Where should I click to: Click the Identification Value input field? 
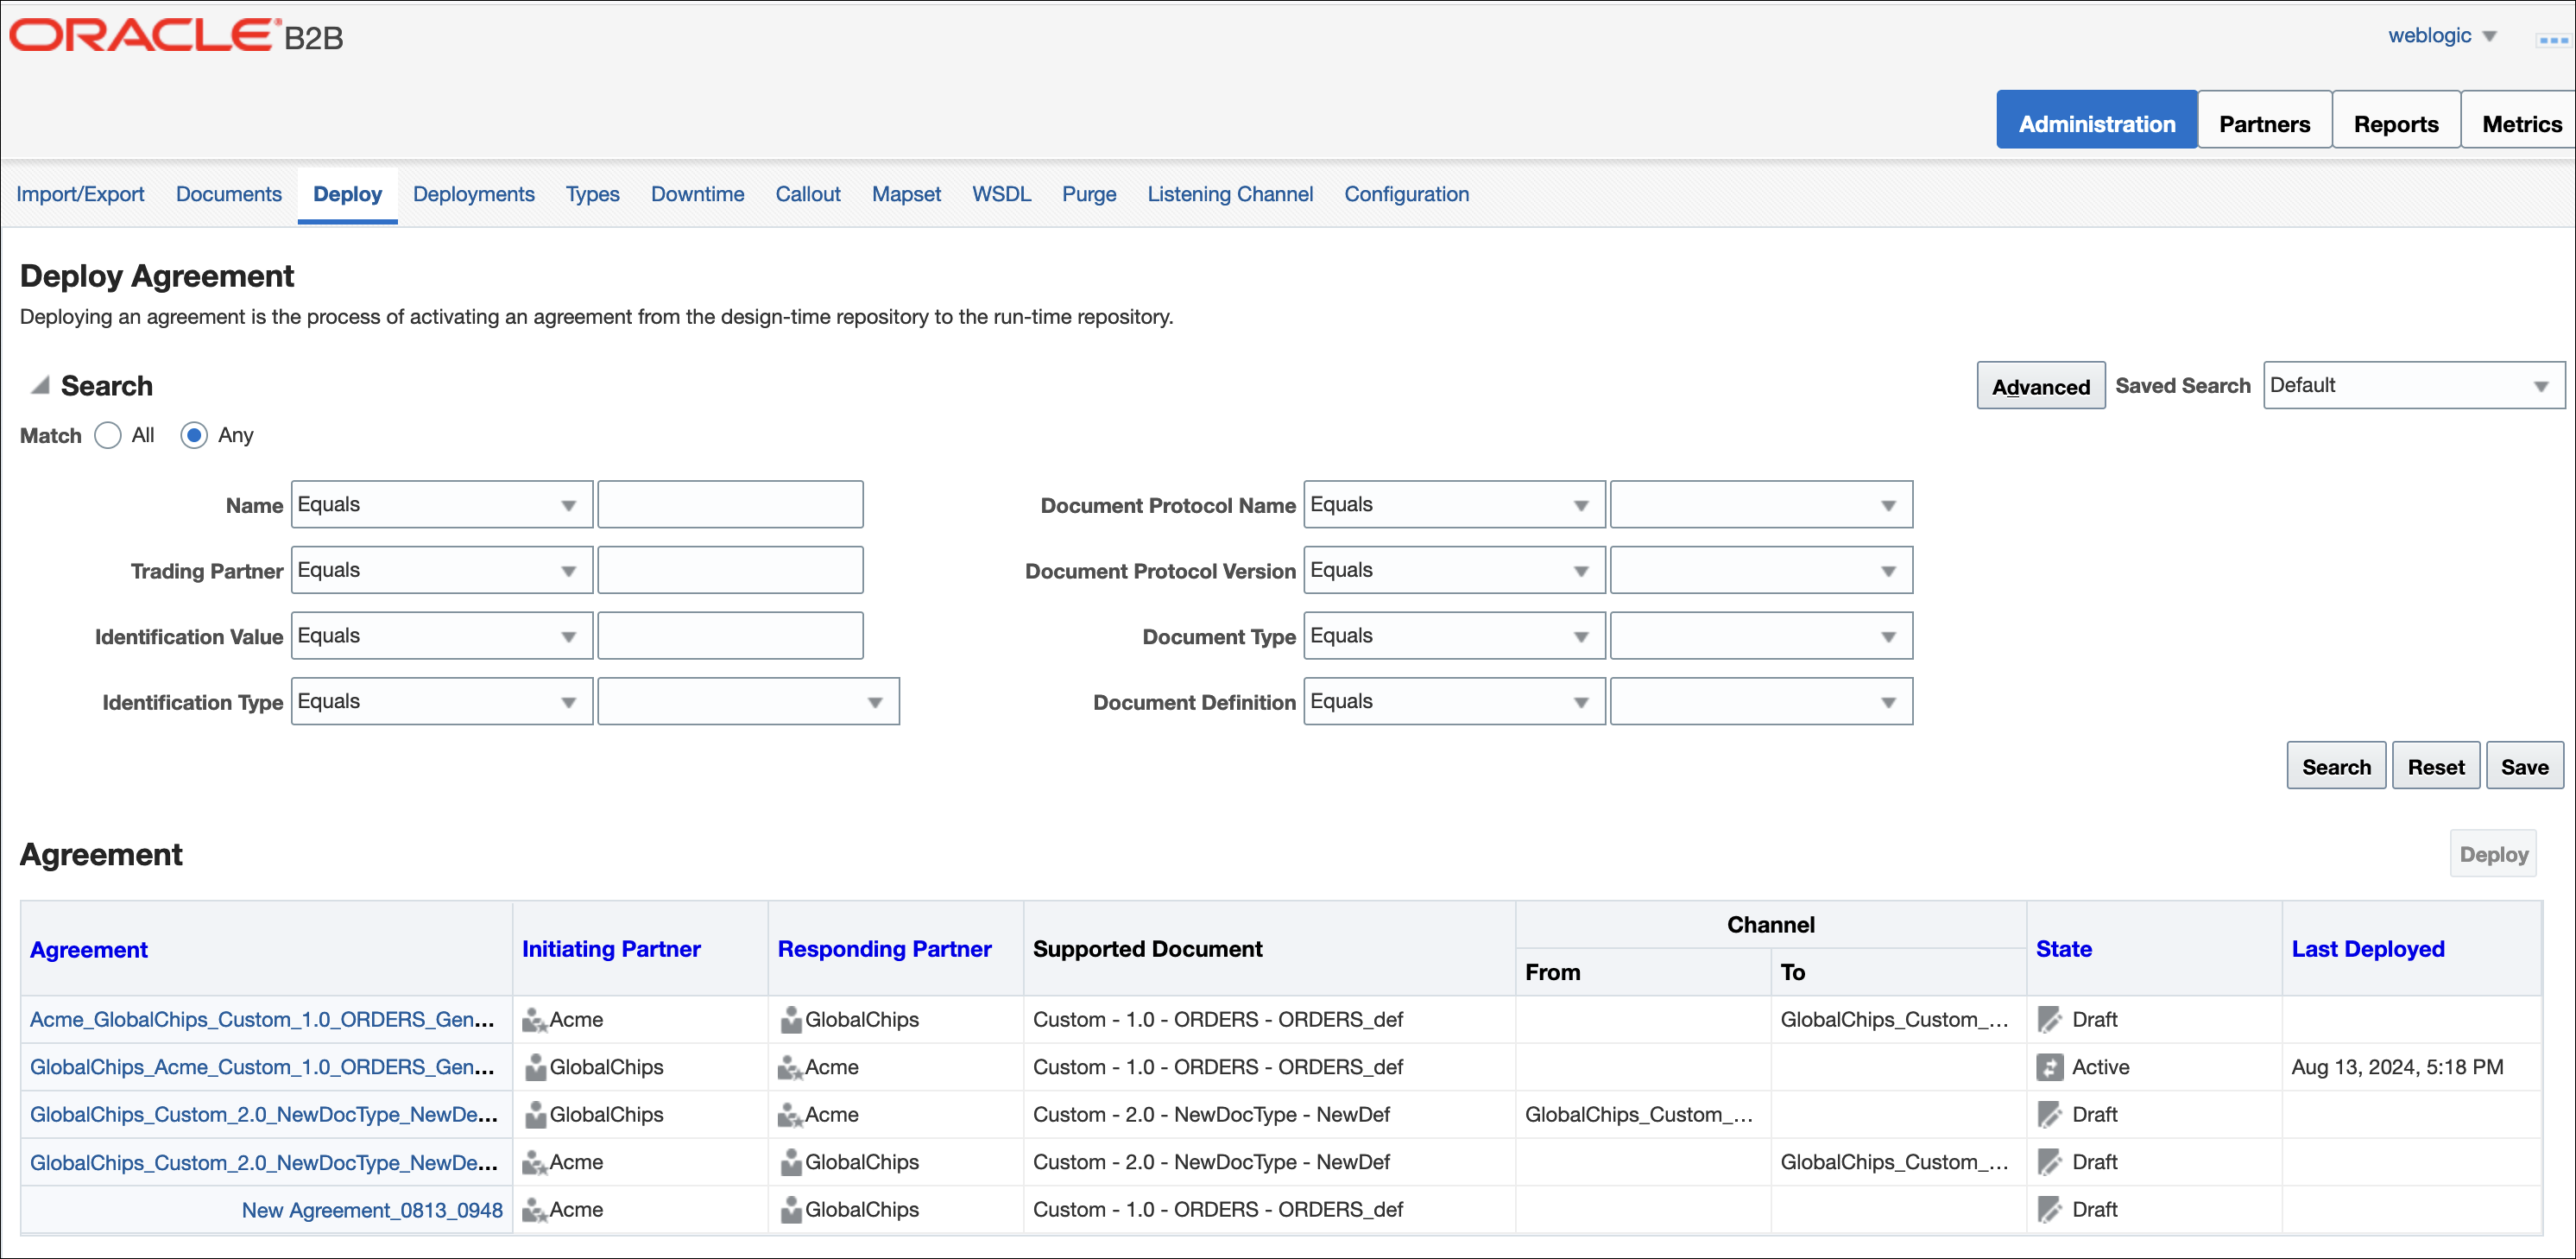pyautogui.click(x=730, y=636)
